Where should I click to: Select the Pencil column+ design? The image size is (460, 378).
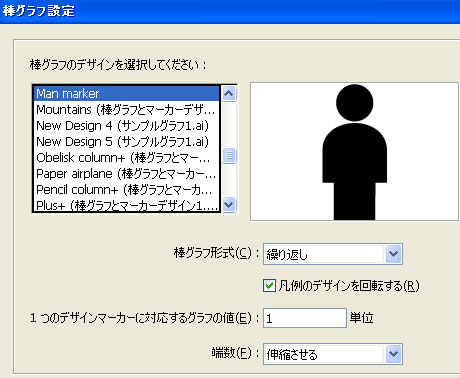127,190
